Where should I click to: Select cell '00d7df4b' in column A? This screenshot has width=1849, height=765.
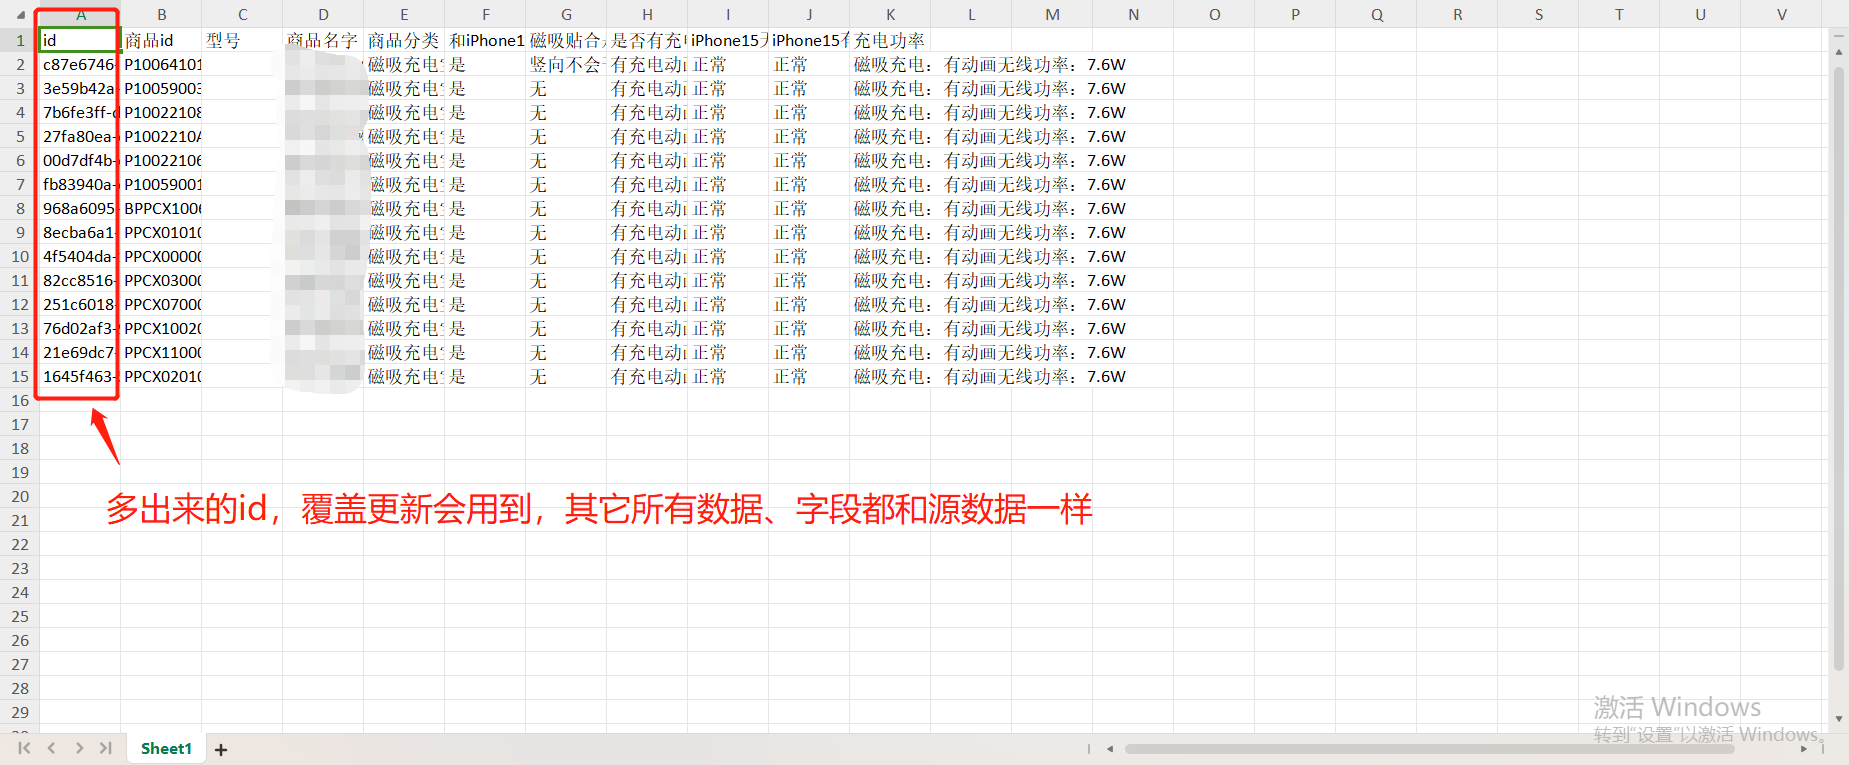[x=80, y=160]
